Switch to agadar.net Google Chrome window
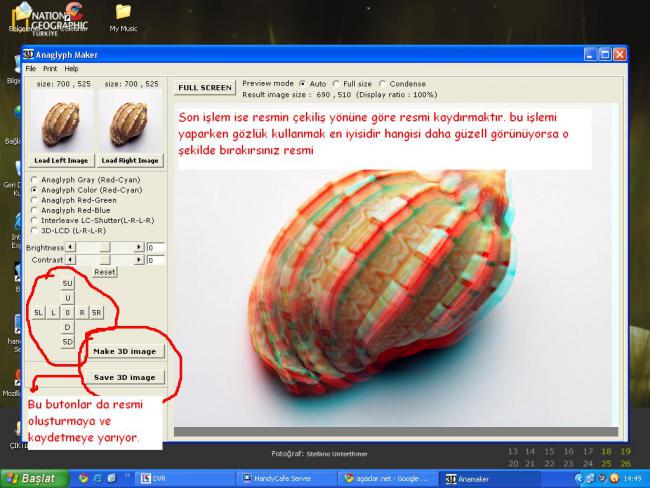 click(388, 479)
